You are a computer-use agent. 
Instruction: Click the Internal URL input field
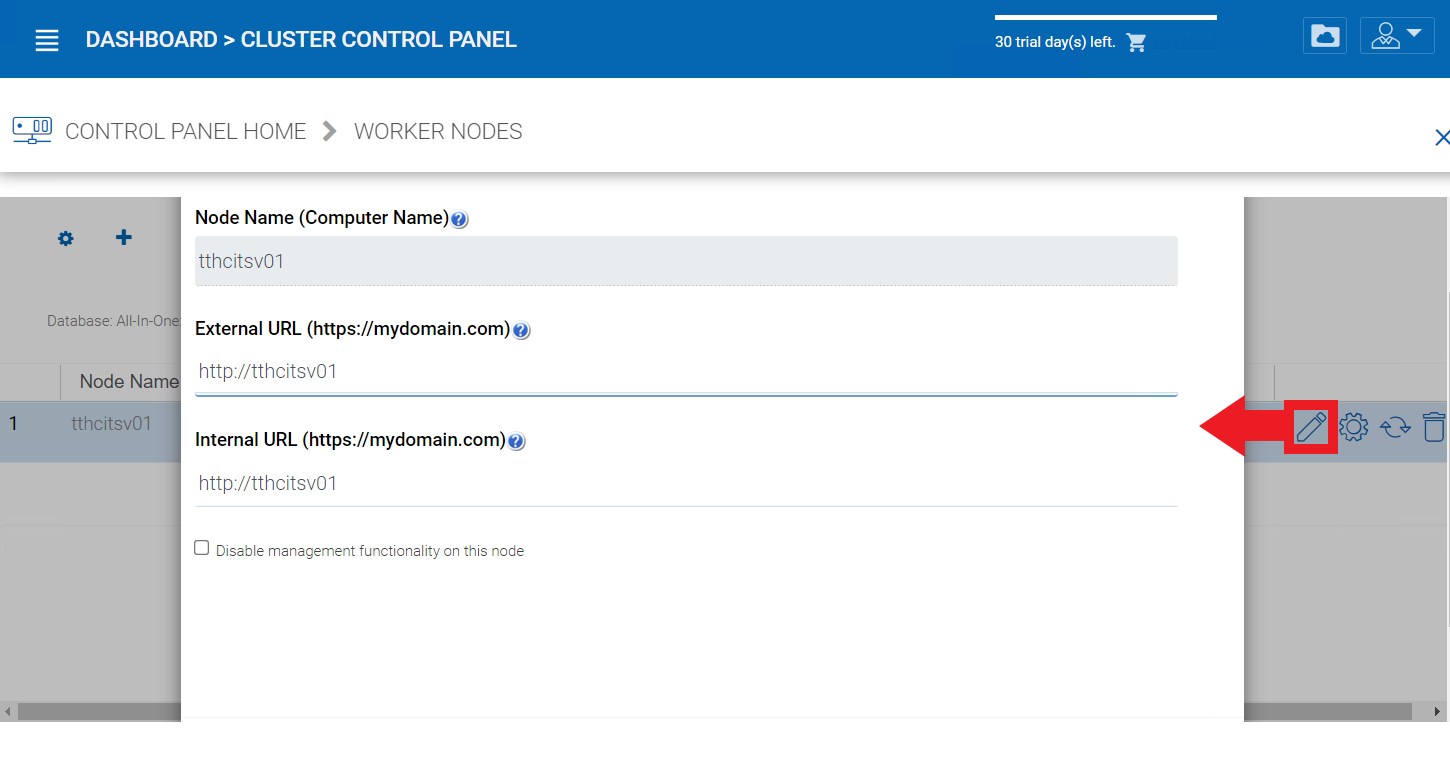(686, 483)
